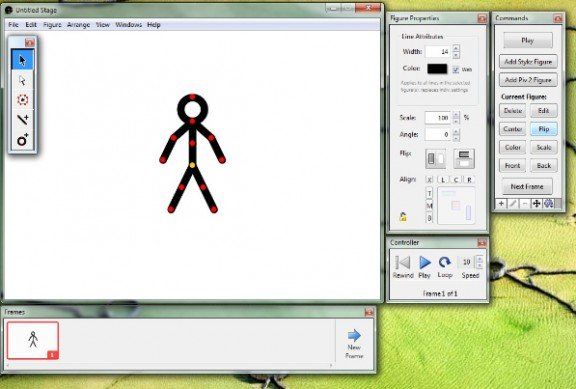This screenshot has height=389, width=576.
Task: Flip the figure horizontally with left flip icon
Action: click(x=435, y=159)
